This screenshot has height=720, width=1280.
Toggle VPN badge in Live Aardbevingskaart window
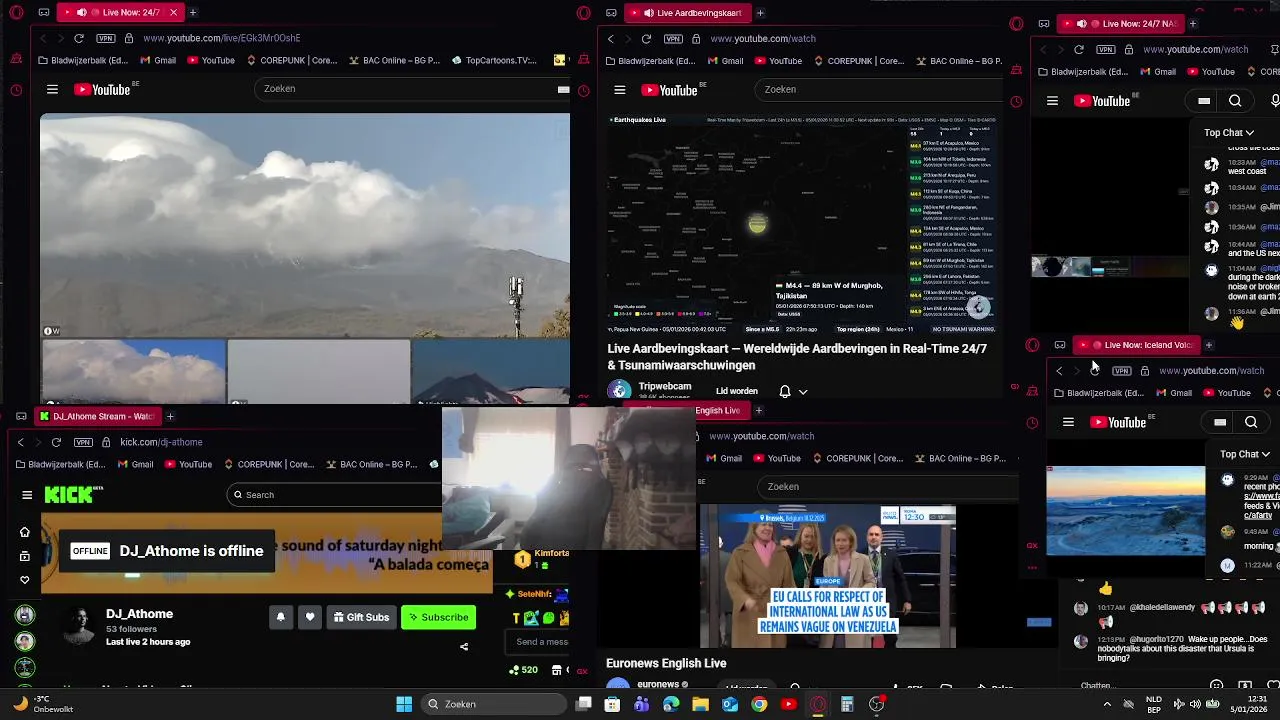coord(673,38)
